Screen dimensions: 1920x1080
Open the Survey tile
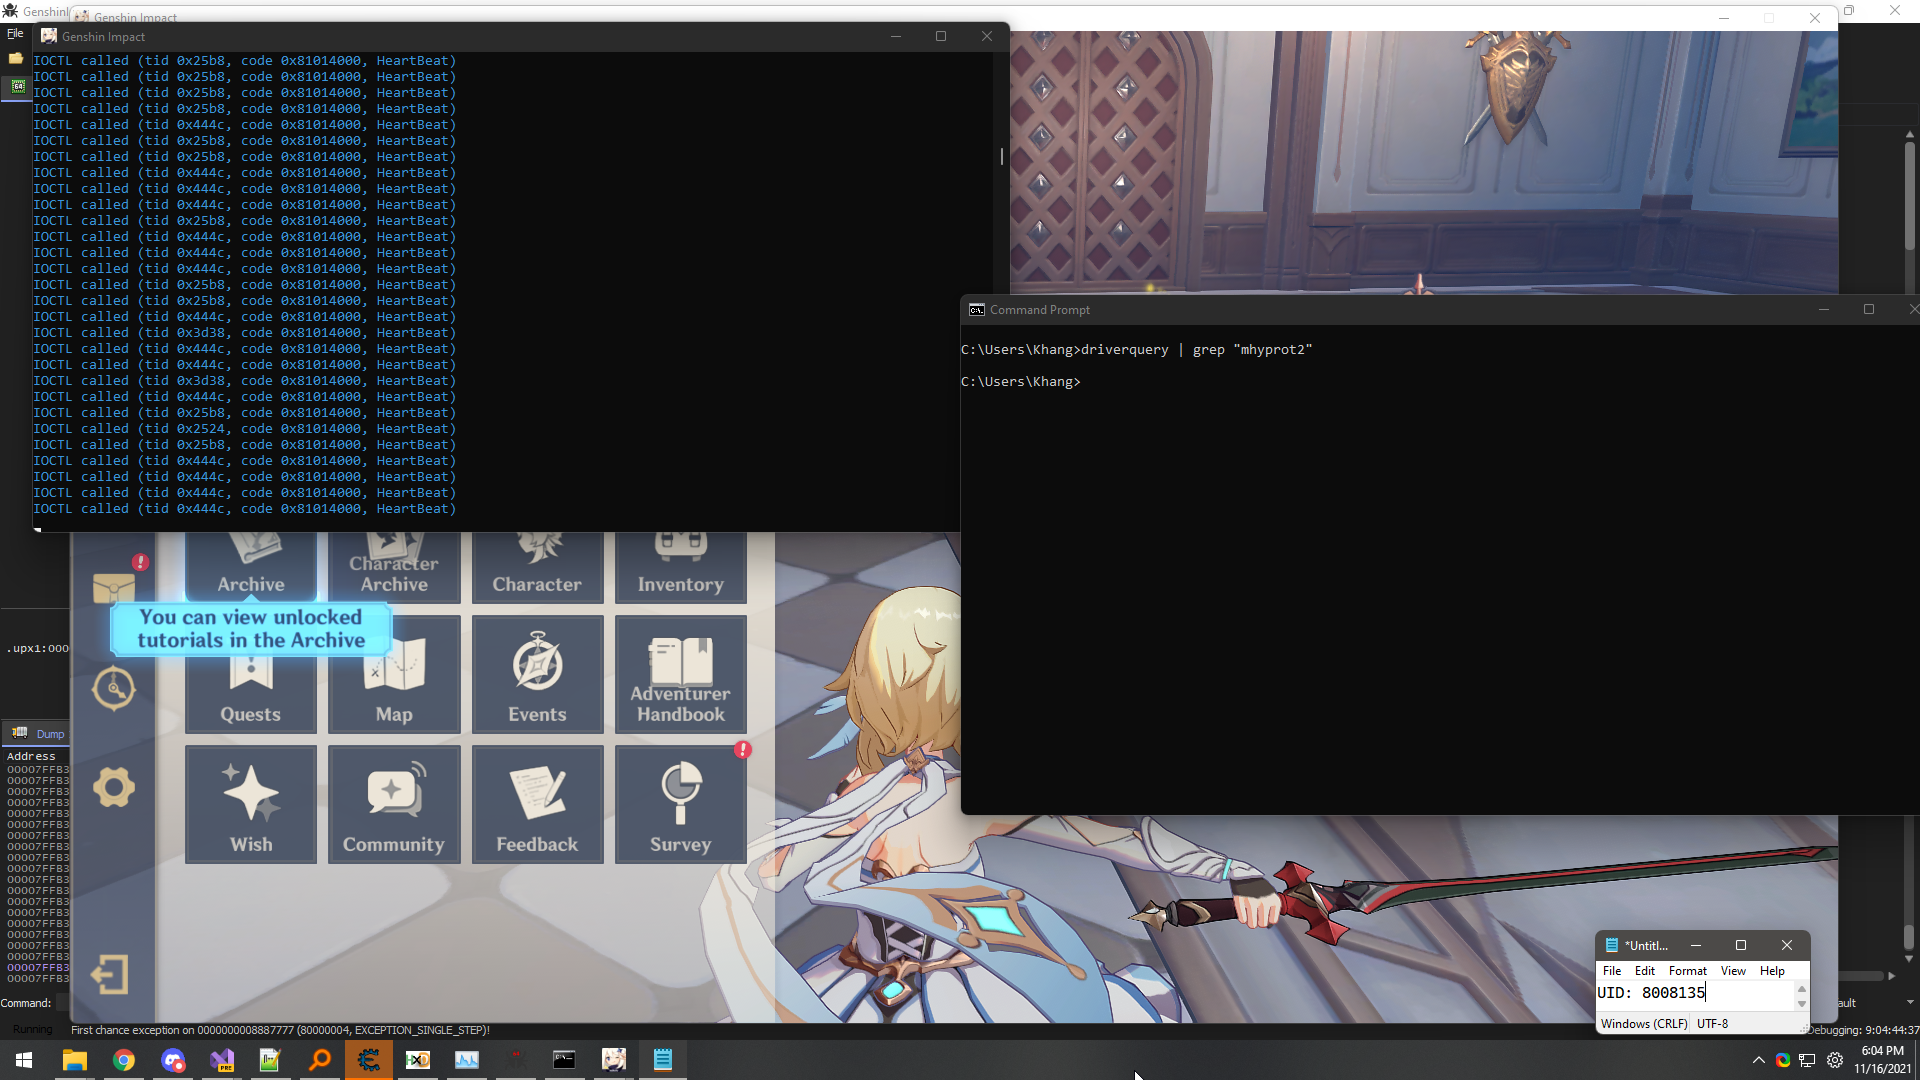[681, 804]
